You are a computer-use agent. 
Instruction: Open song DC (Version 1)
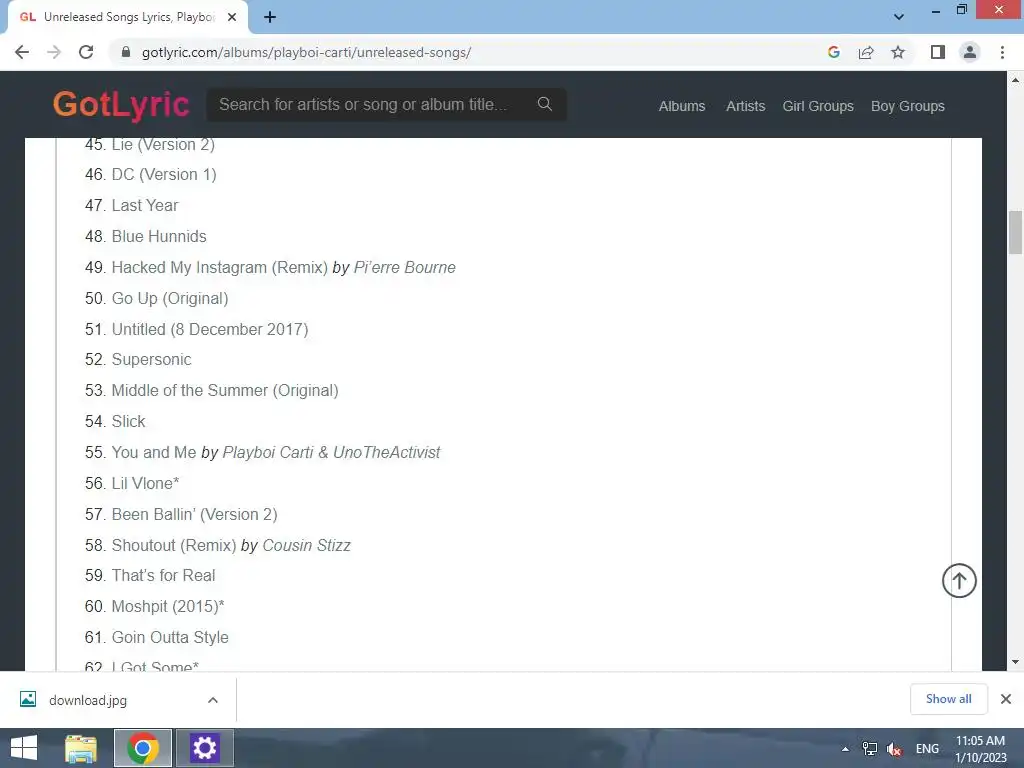pyautogui.click(x=164, y=174)
